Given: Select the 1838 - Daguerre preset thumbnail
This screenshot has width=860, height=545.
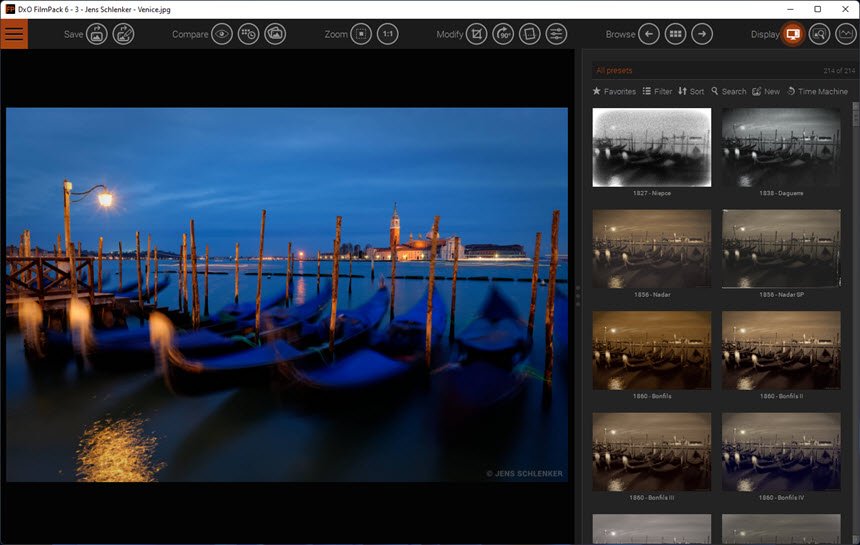Looking at the screenshot, I should (781, 147).
